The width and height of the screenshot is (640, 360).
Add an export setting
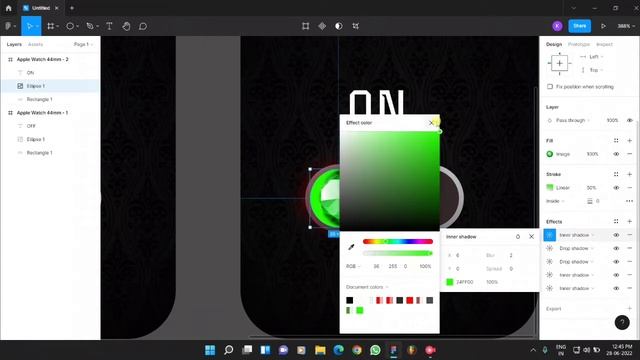point(629,309)
